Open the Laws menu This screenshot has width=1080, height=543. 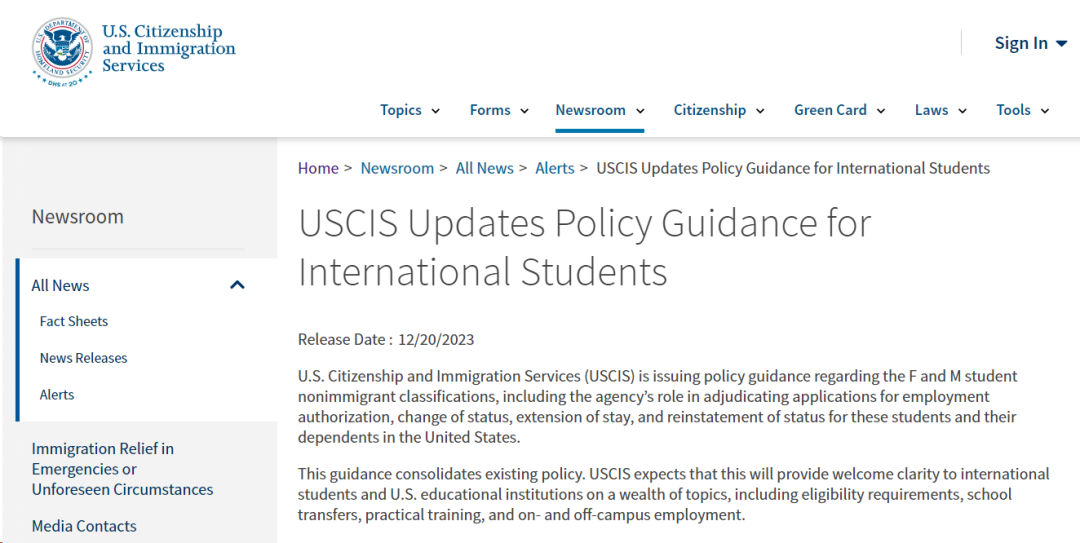(x=941, y=110)
